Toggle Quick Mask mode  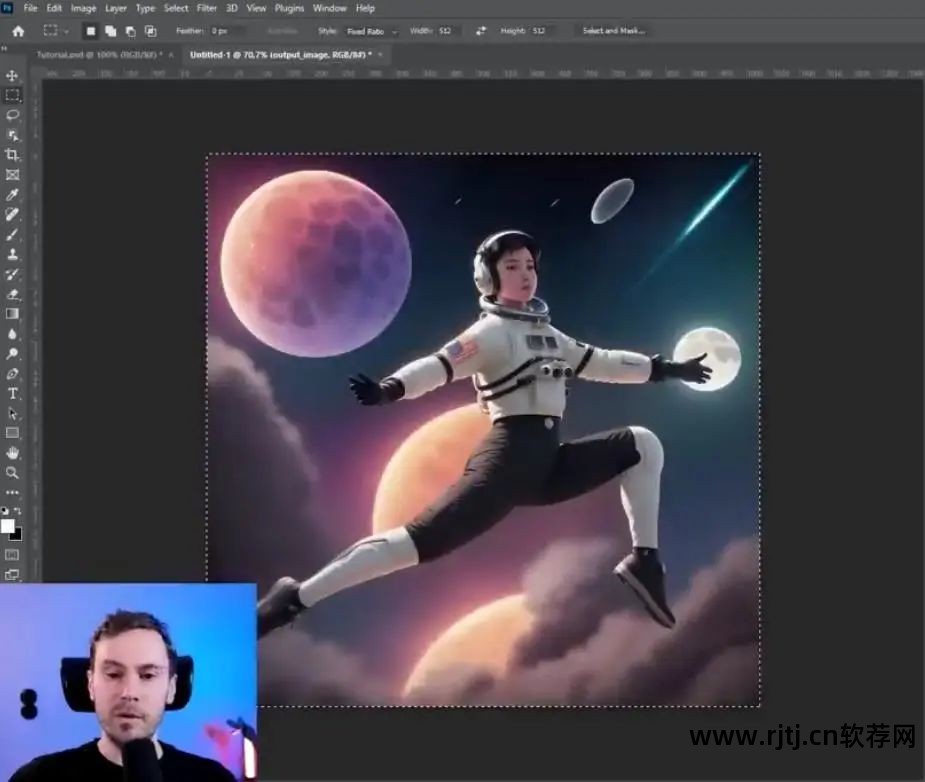click(12, 554)
